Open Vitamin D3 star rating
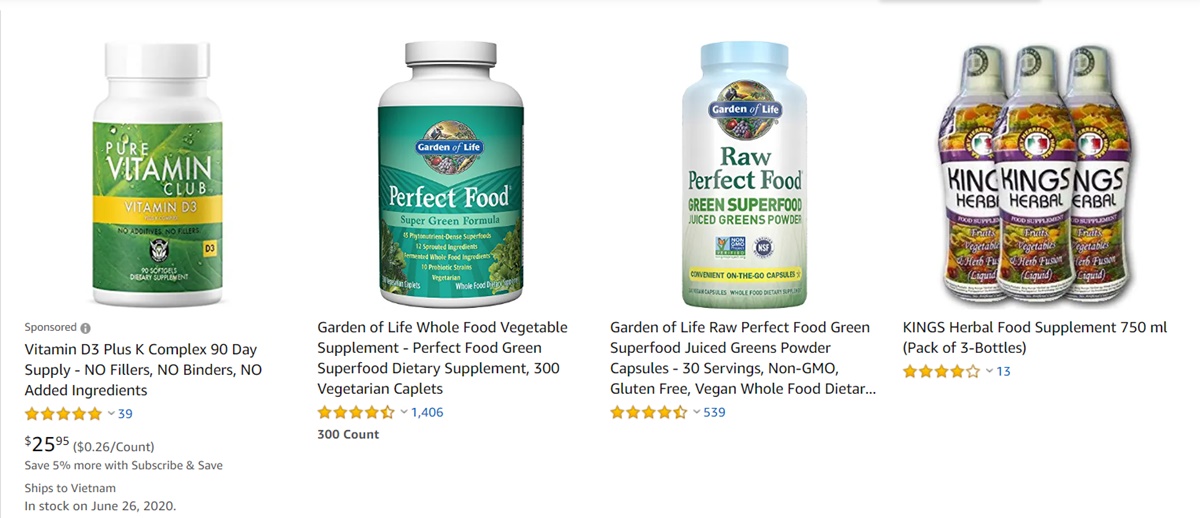The image size is (1200, 518). click(x=63, y=413)
